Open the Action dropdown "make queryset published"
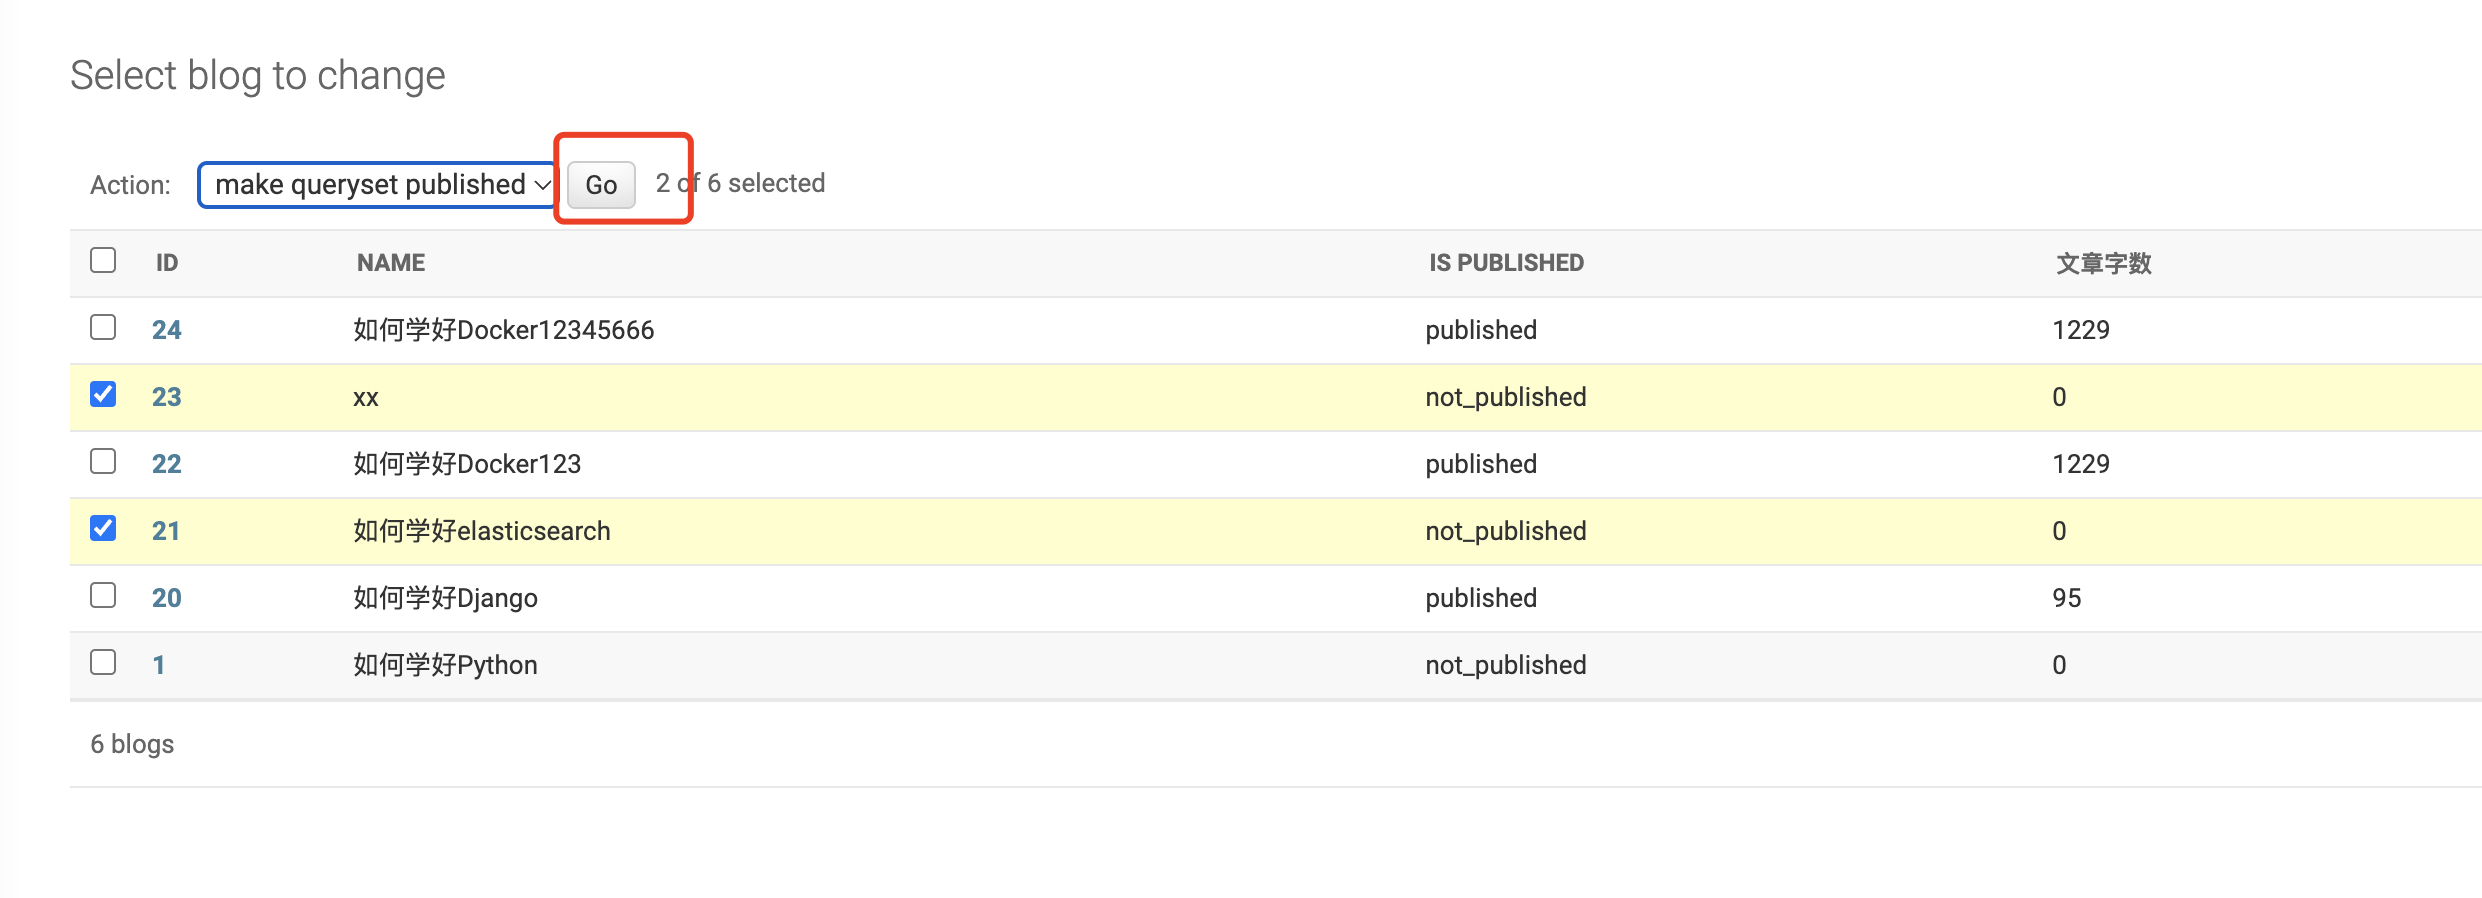 (377, 185)
